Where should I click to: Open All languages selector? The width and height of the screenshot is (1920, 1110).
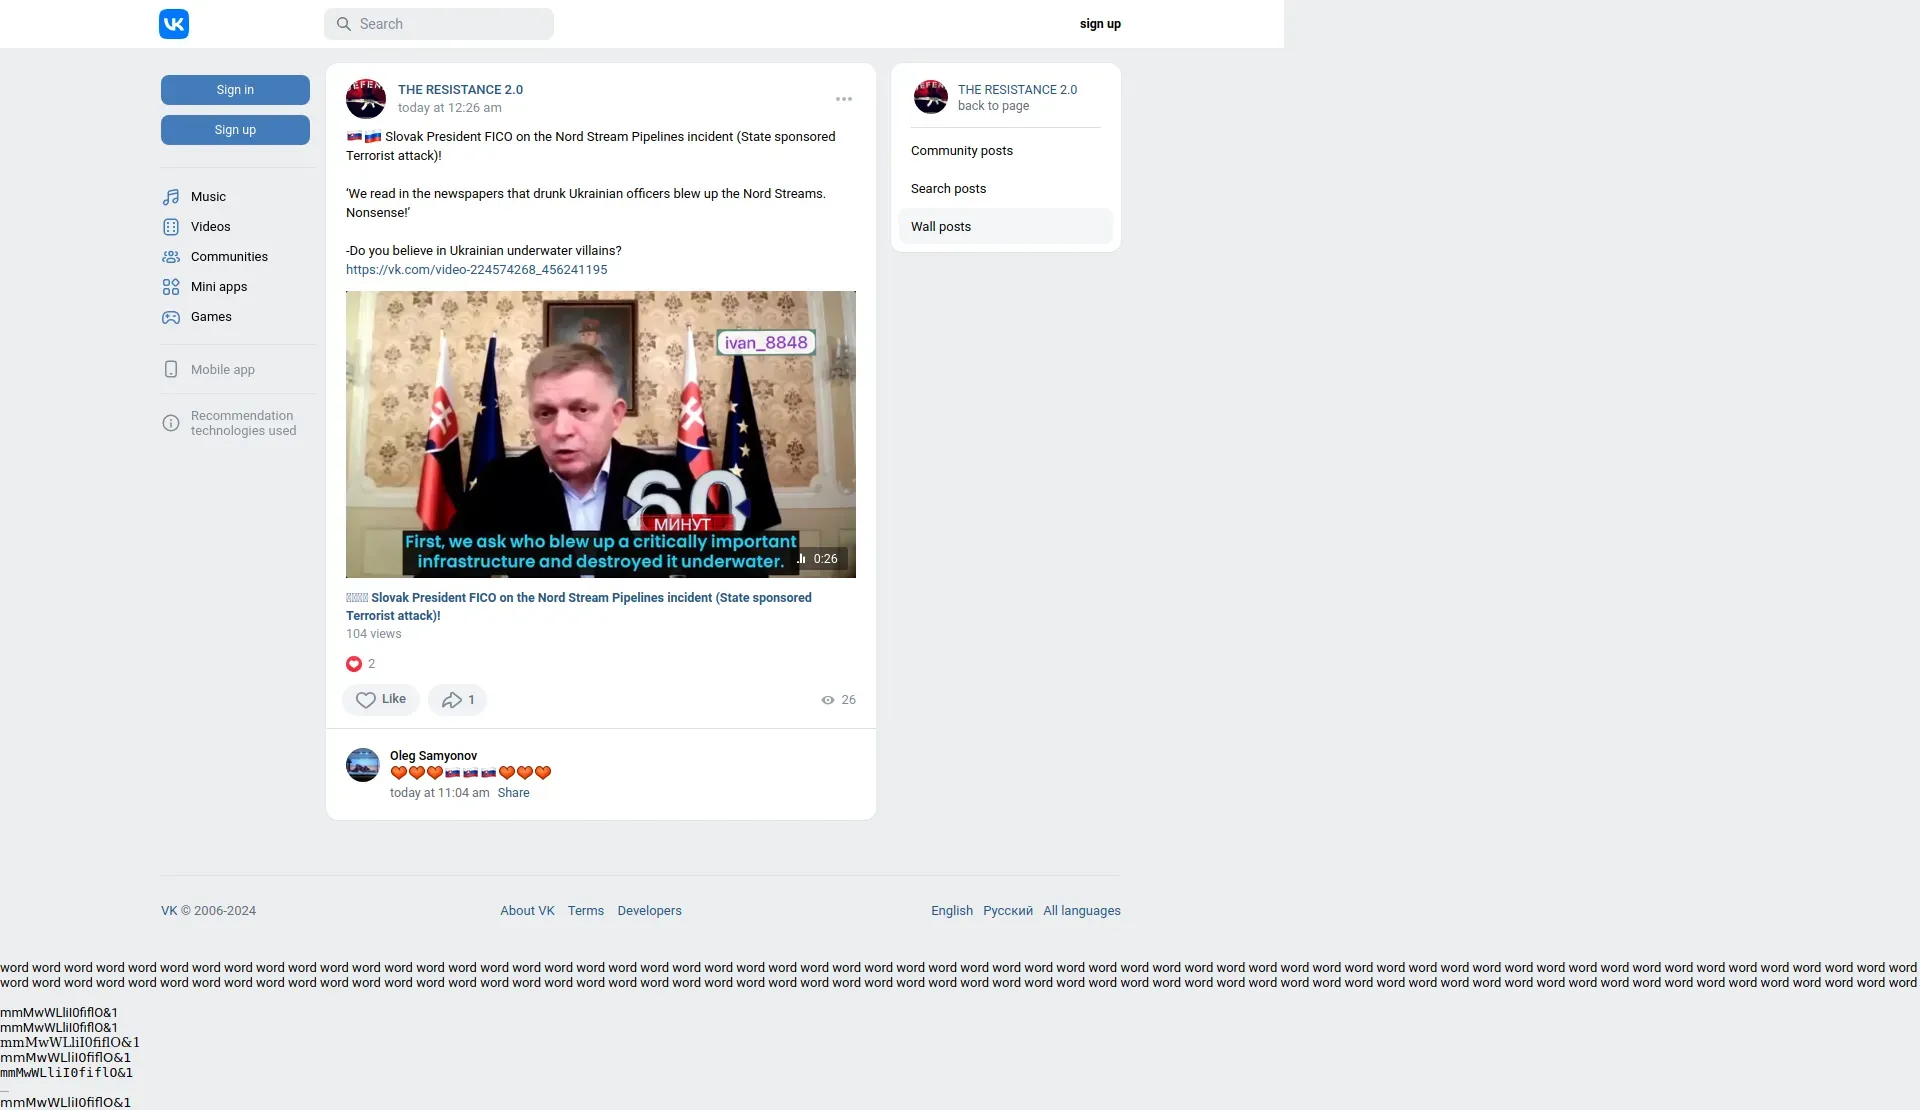[x=1081, y=911]
